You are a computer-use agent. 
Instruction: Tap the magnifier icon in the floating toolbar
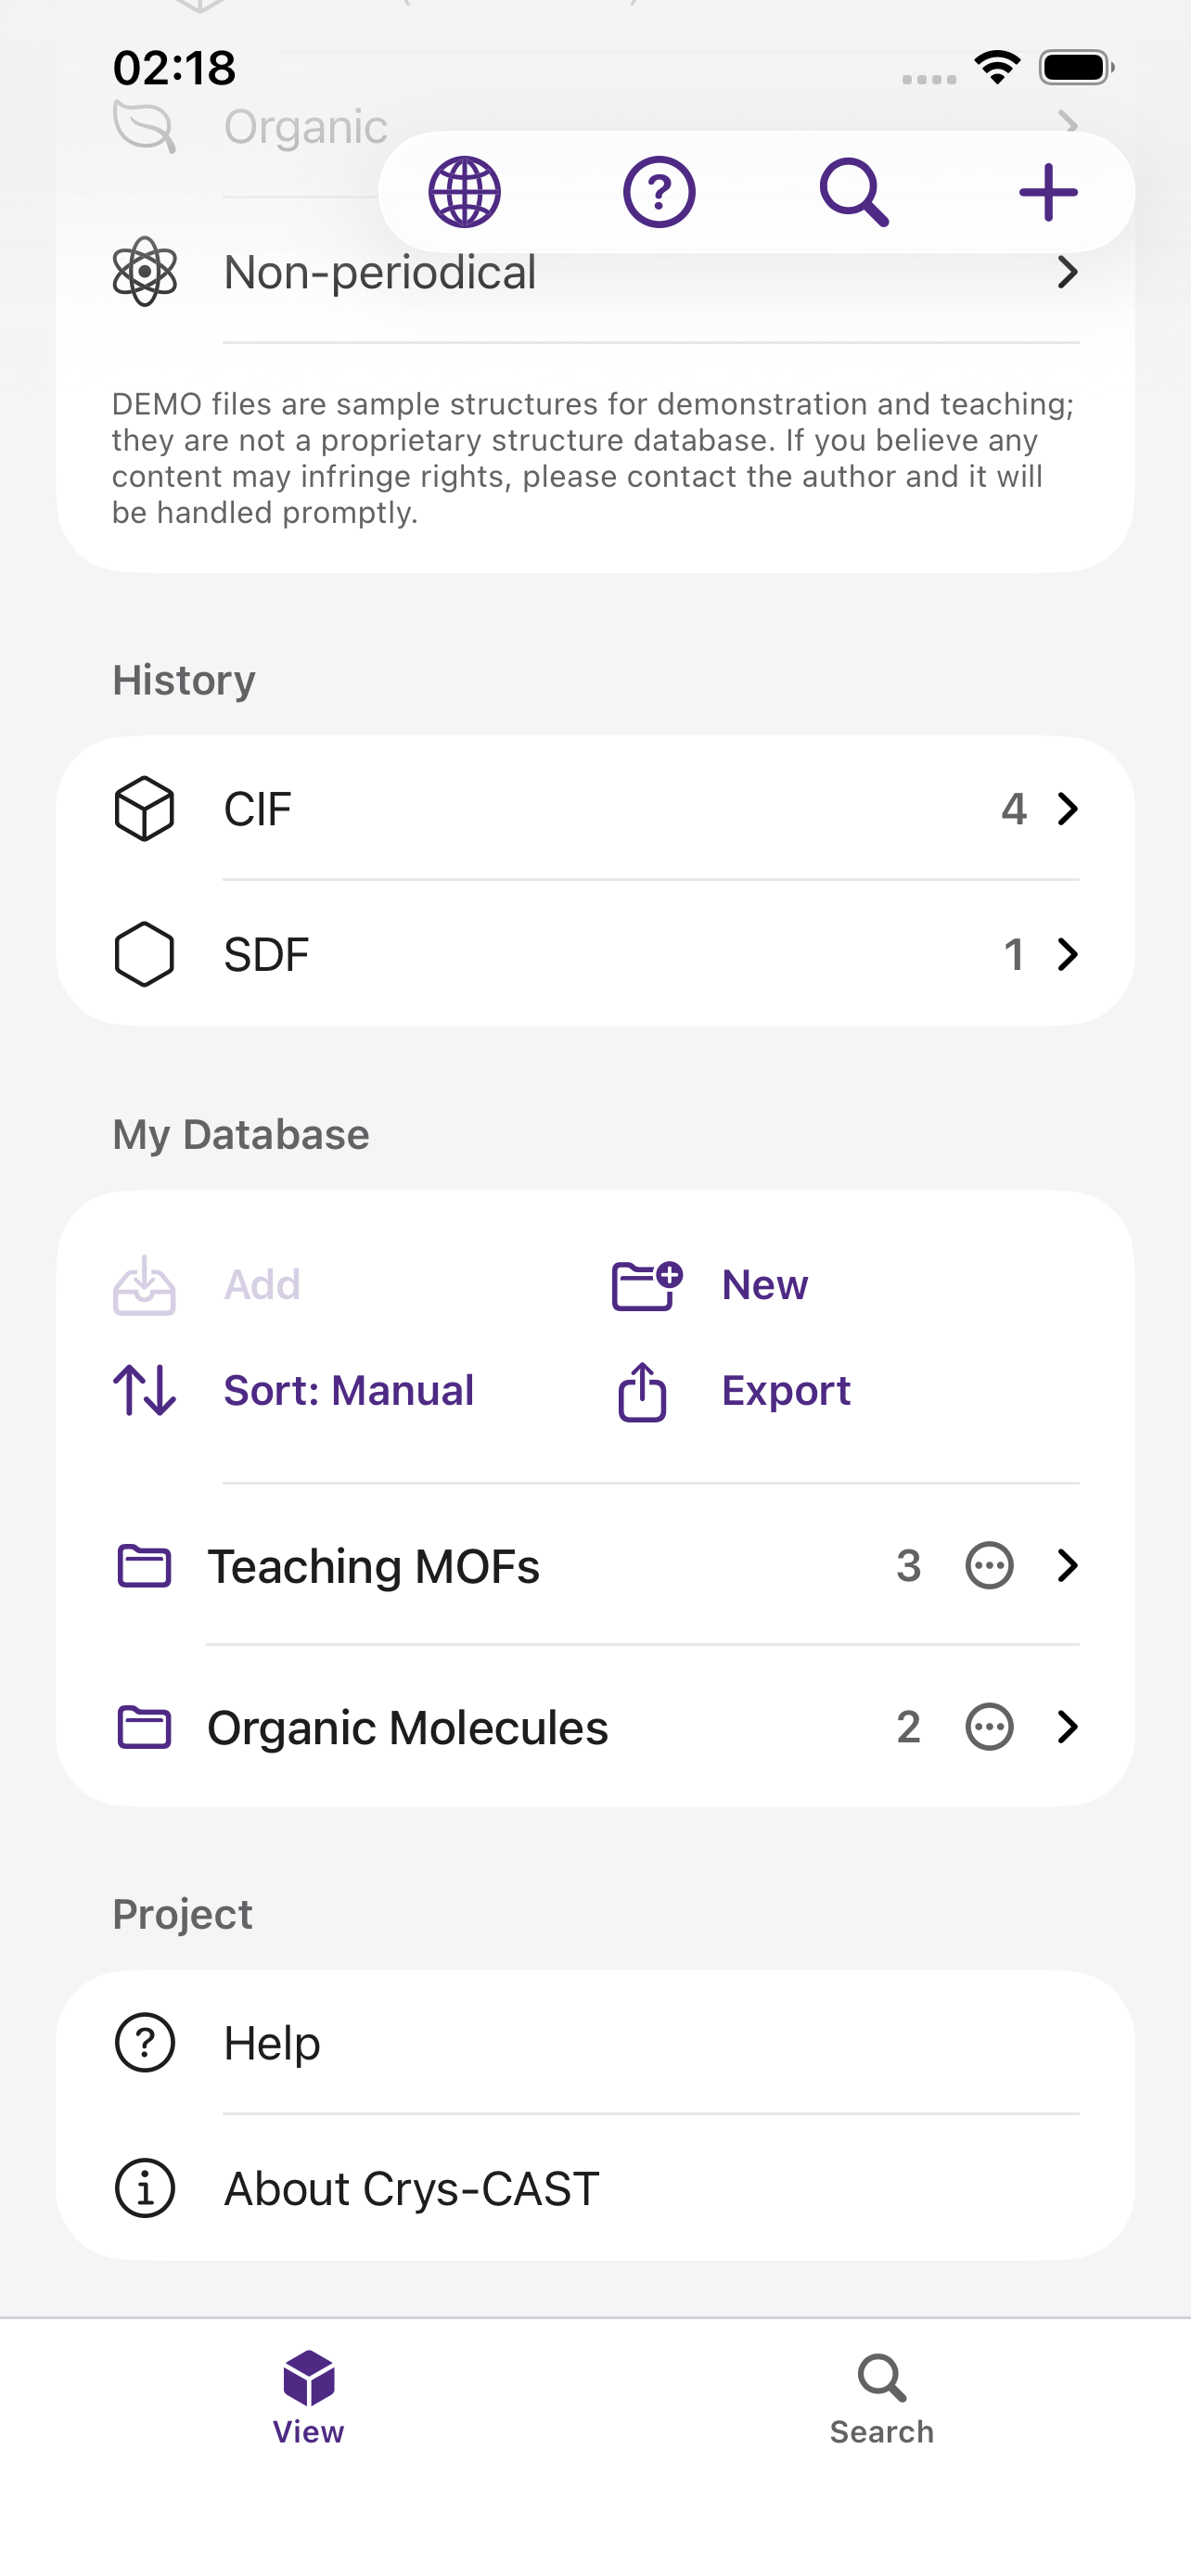(854, 192)
